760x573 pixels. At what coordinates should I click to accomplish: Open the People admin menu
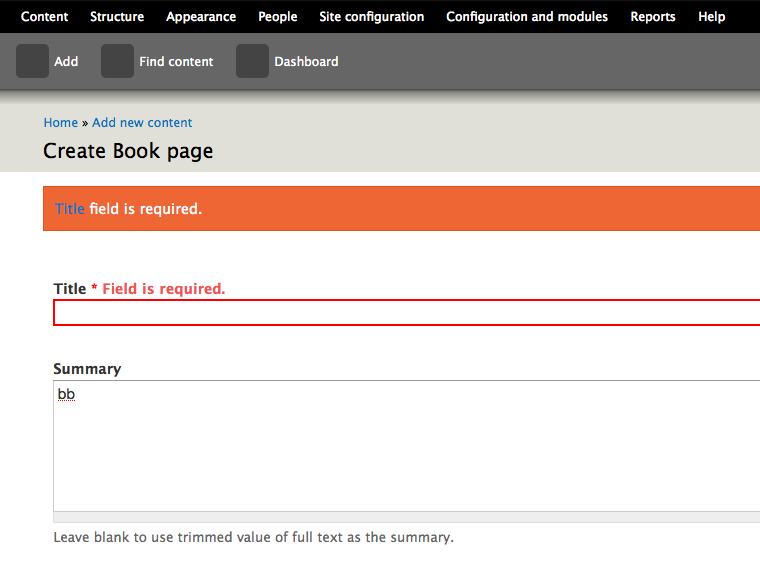pyautogui.click(x=277, y=17)
